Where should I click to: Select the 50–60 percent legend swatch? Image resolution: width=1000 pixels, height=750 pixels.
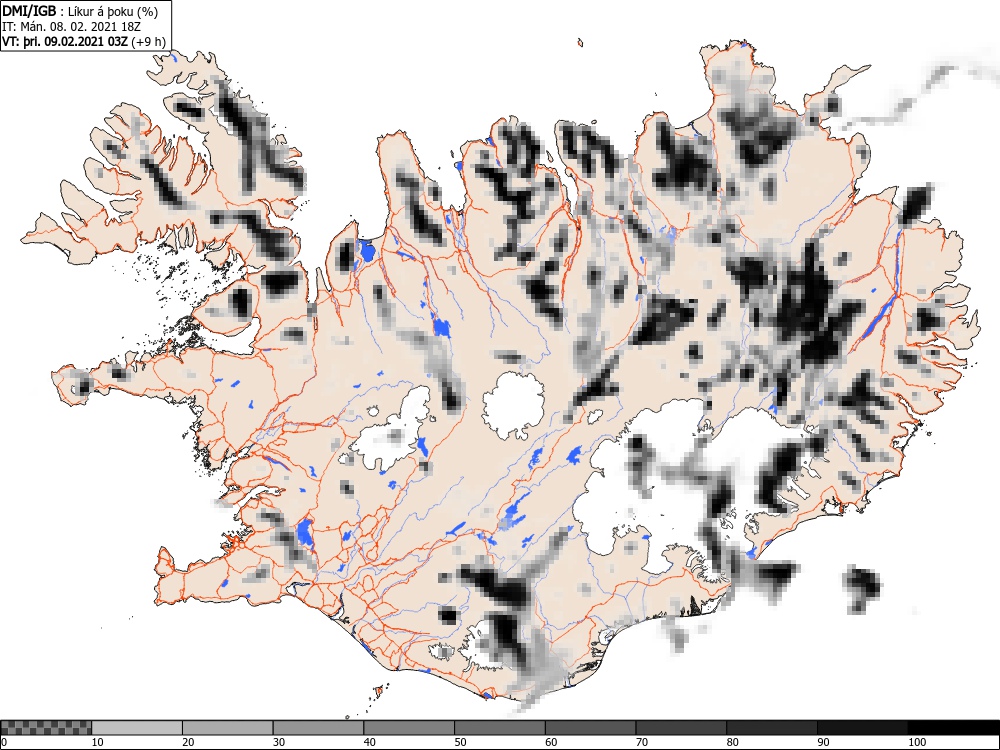click(500, 728)
